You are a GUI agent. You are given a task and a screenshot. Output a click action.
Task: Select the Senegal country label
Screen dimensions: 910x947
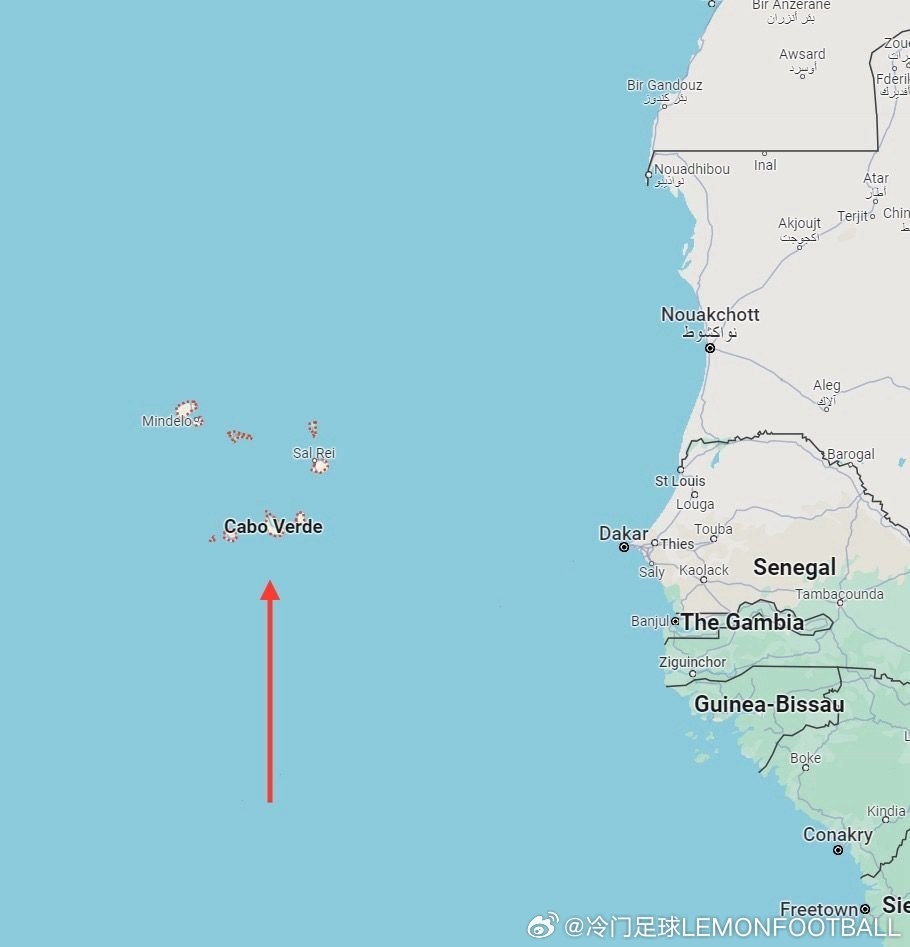[x=795, y=567]
